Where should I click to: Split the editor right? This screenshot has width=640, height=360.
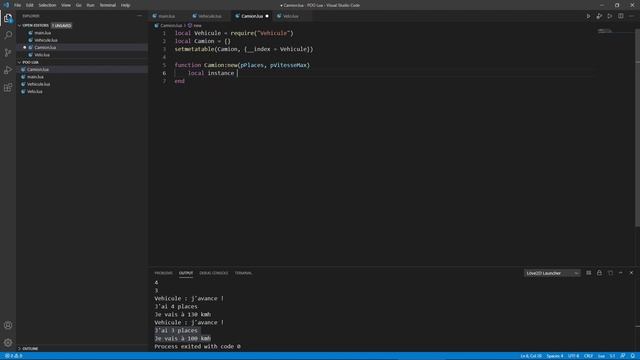[620, 16]
